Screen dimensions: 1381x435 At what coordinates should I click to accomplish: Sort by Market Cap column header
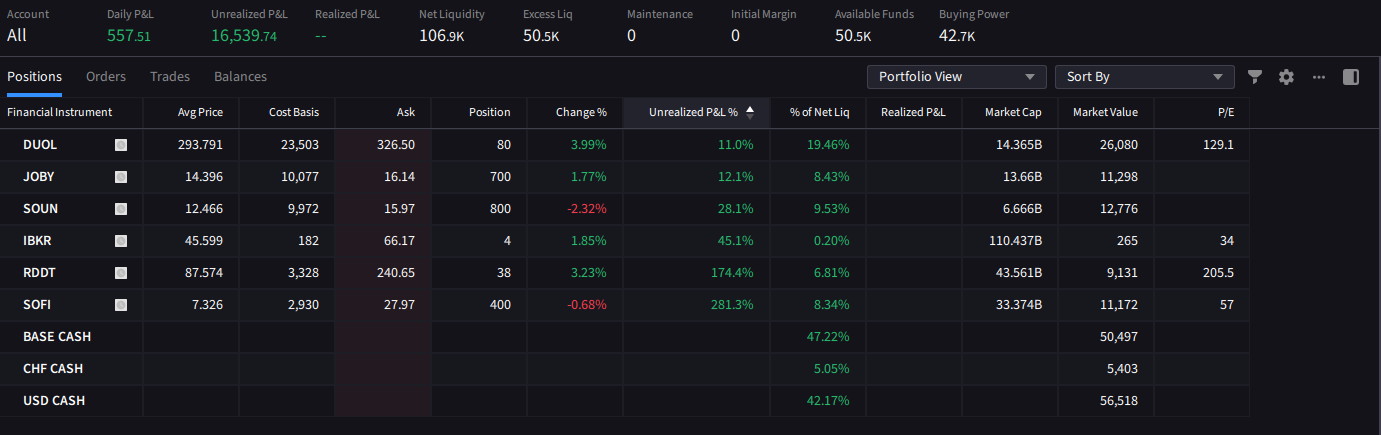[1010, 112]
